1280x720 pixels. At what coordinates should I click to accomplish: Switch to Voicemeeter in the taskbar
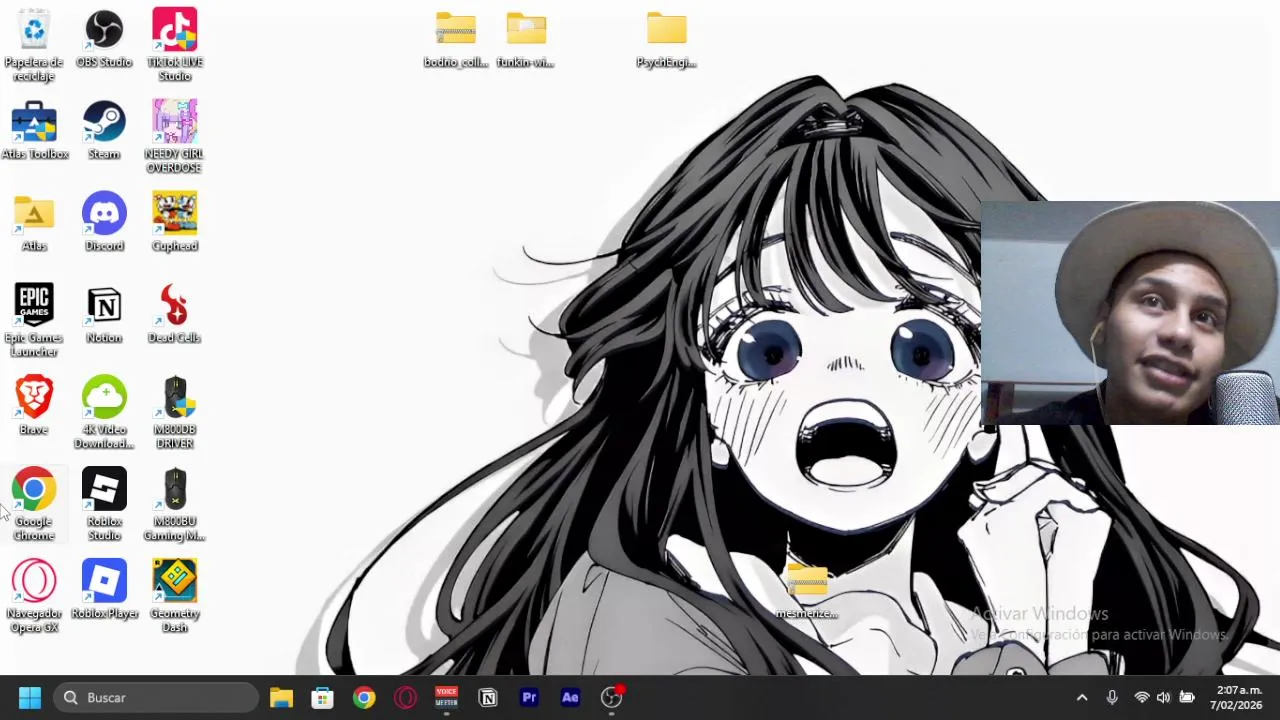point(446,697)
